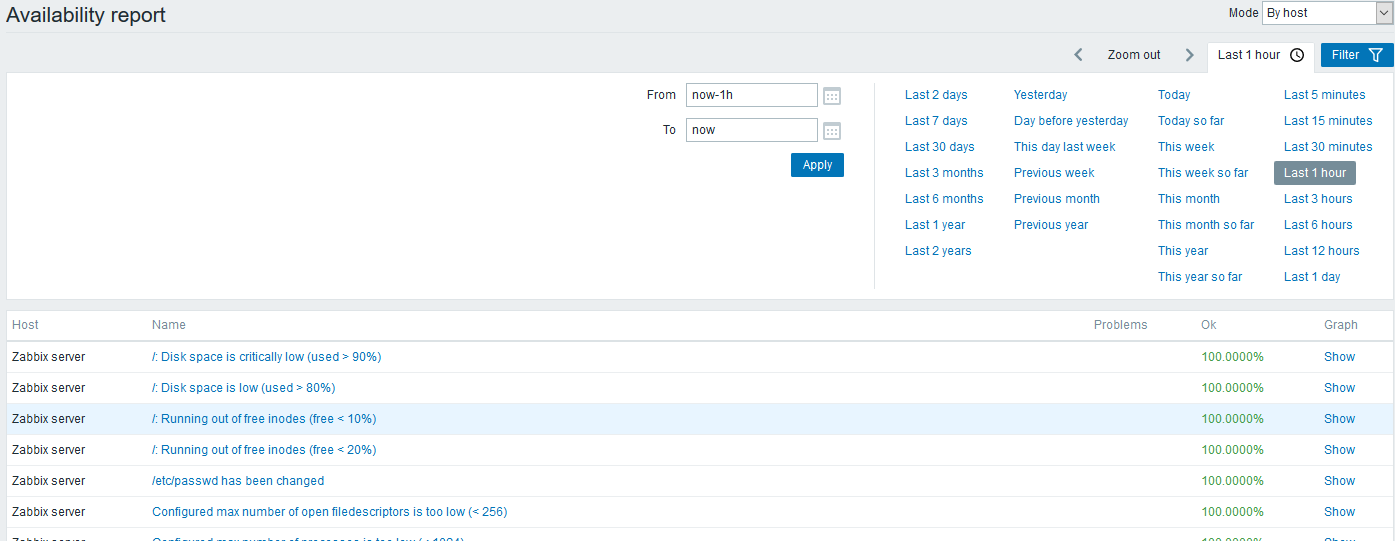Pick This week so far range
This screenshot has width=1395, height=541.
[x=1203, y=173]
